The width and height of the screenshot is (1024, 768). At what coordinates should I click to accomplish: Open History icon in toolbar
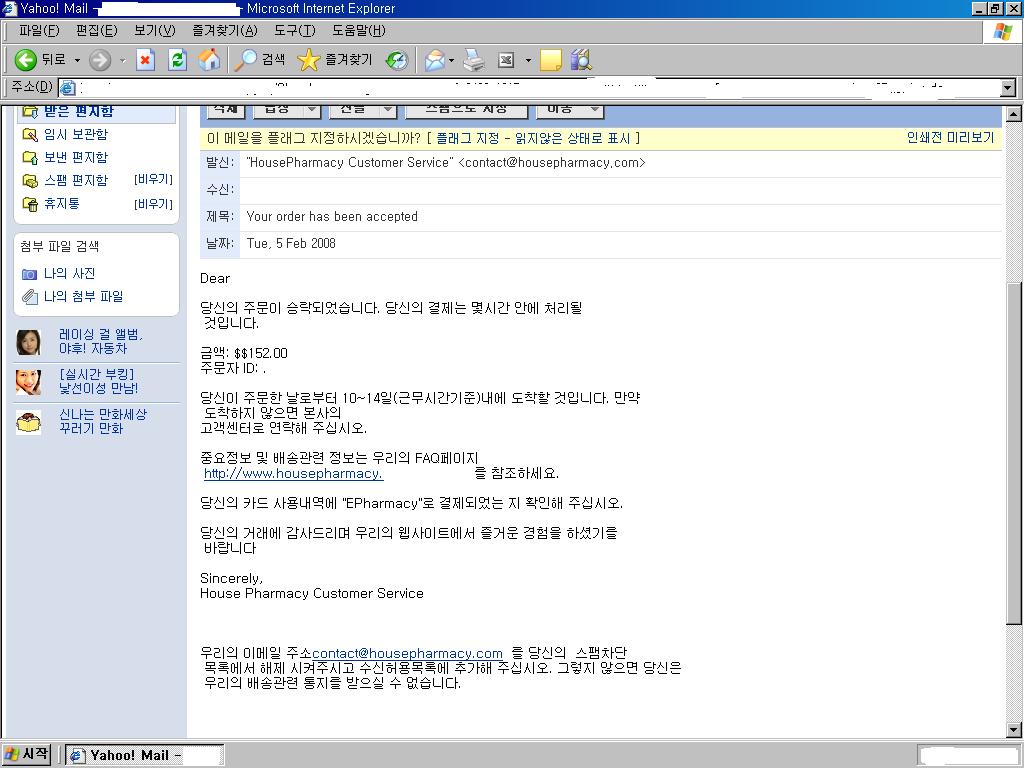tap(397, 60)
